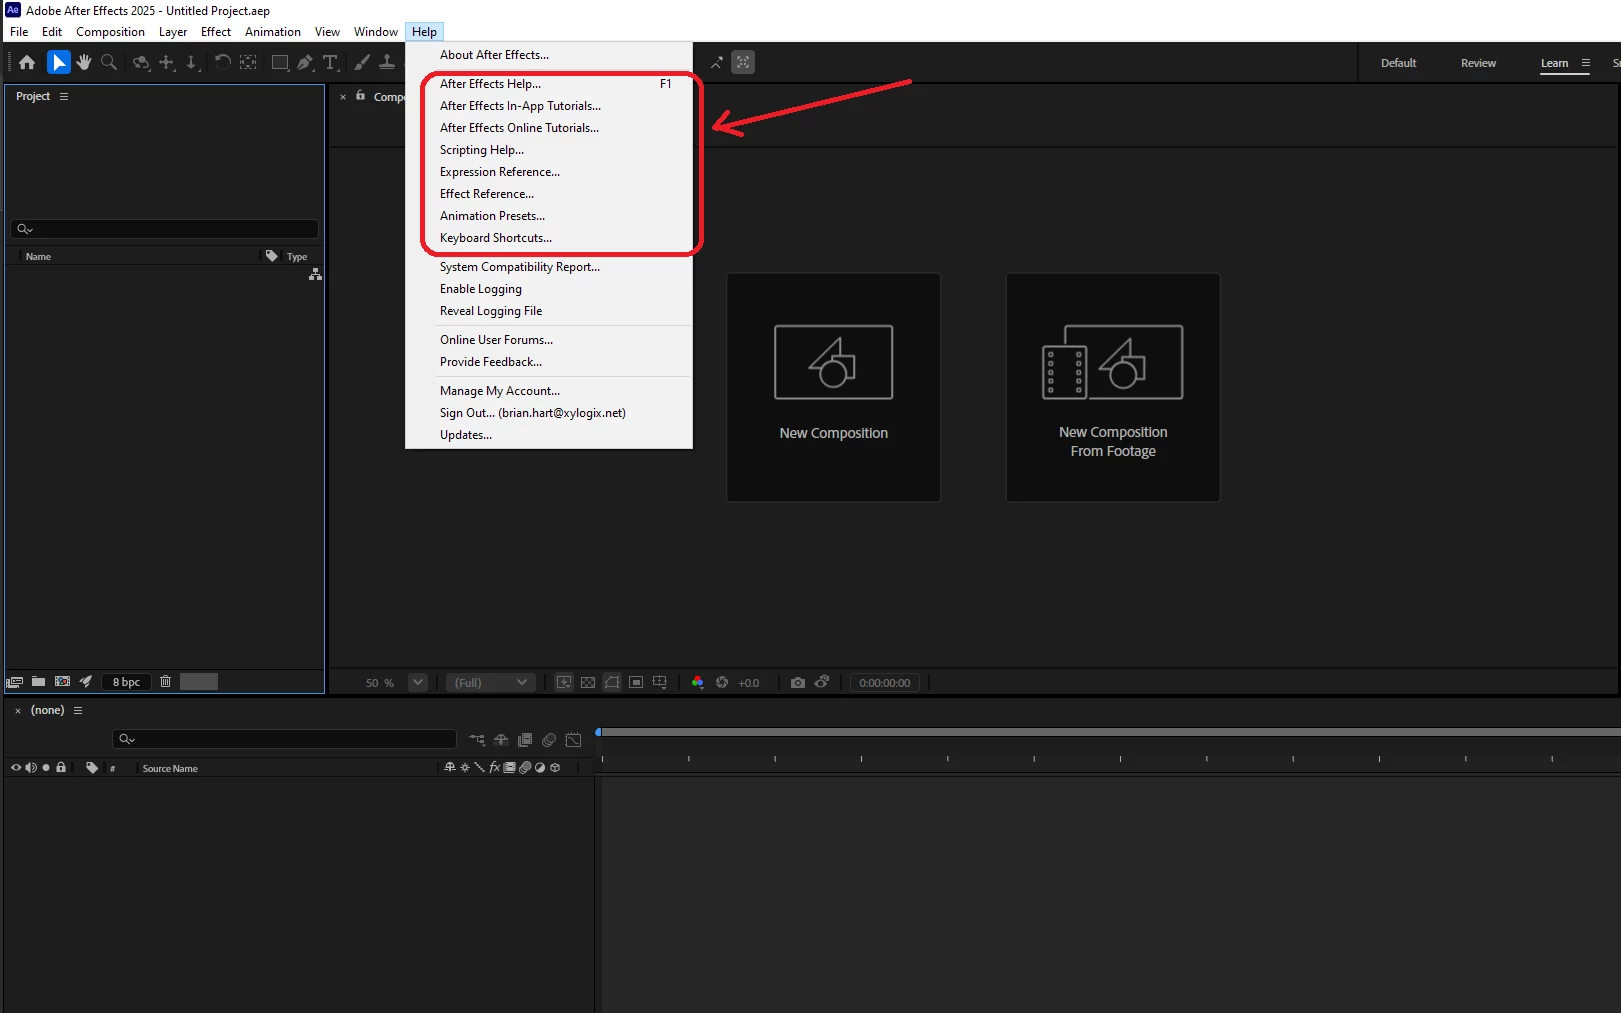Viewport: 1621px width, 1013px height.
Task: Select the Brush tool
Action: (x=362, y=62)
